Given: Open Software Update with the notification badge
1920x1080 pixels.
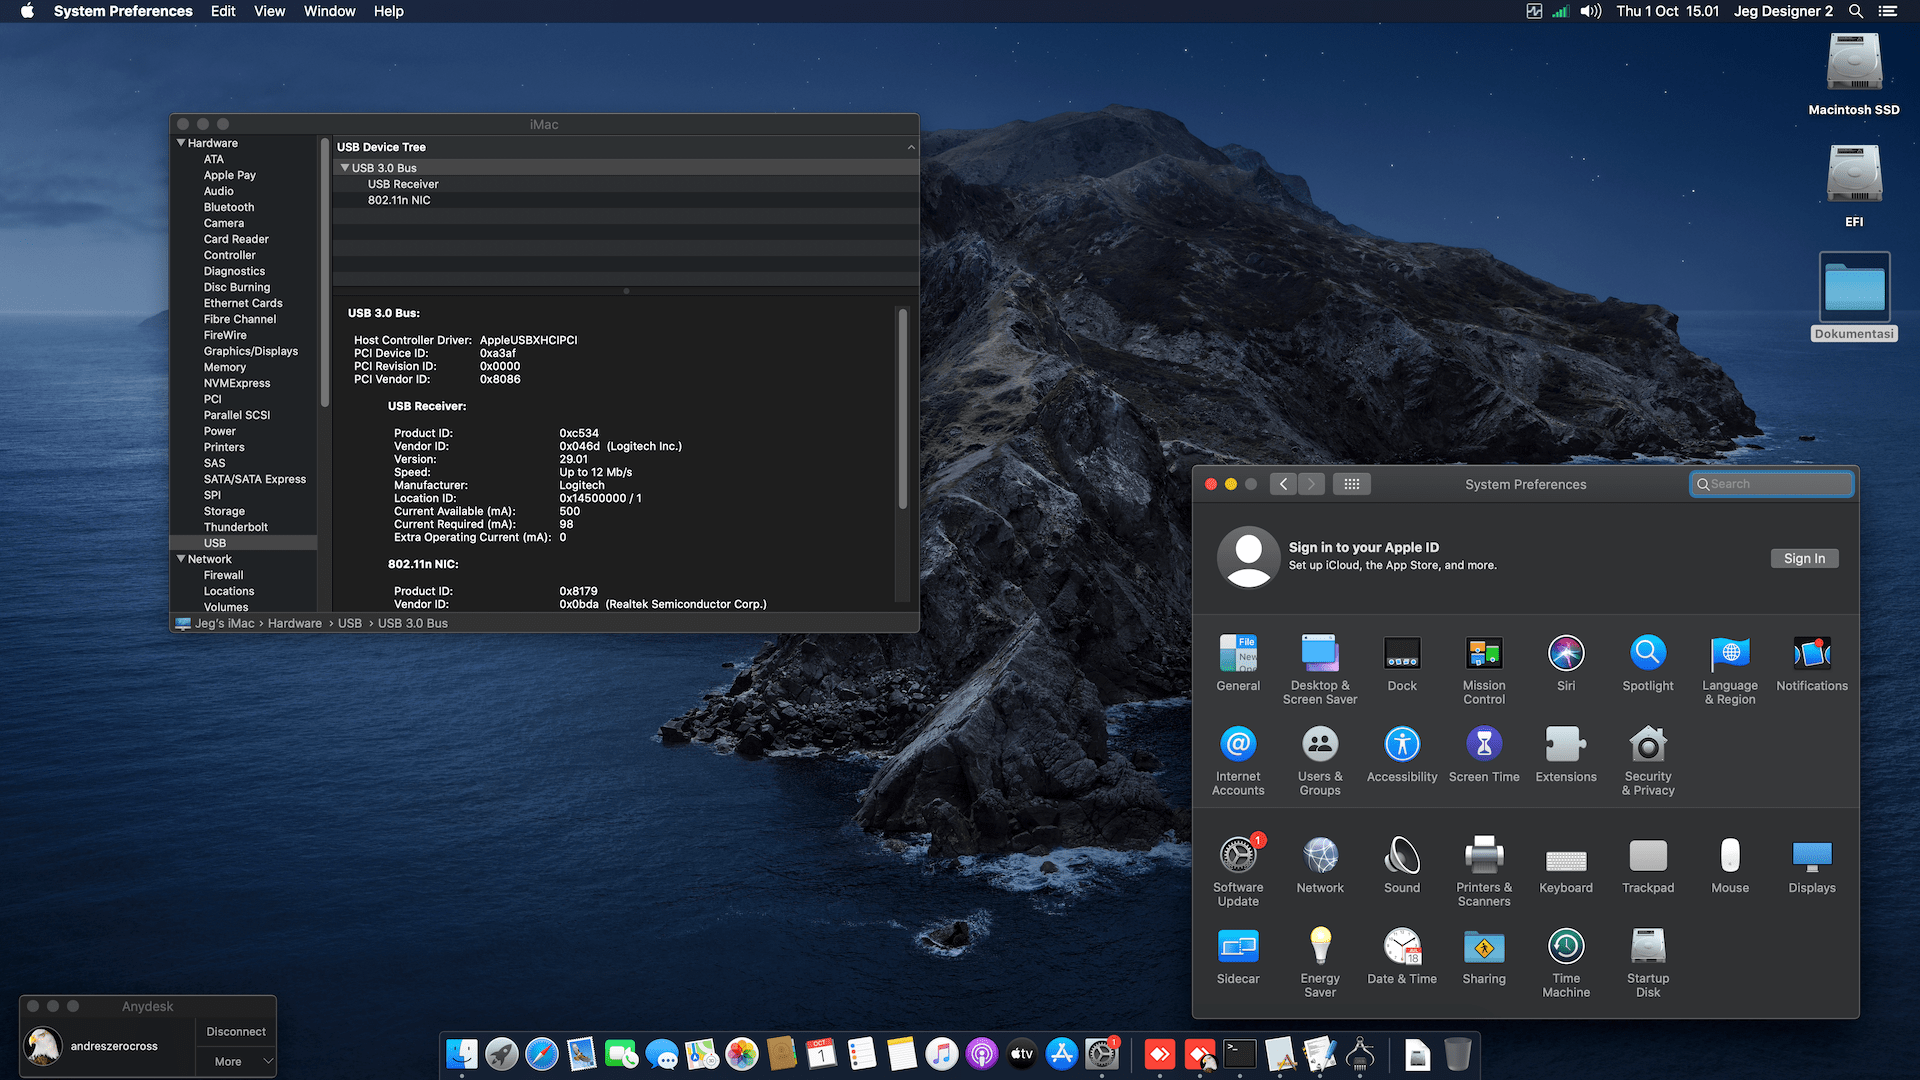Looking at the screenshot, I should click(x=1238, y=855).
